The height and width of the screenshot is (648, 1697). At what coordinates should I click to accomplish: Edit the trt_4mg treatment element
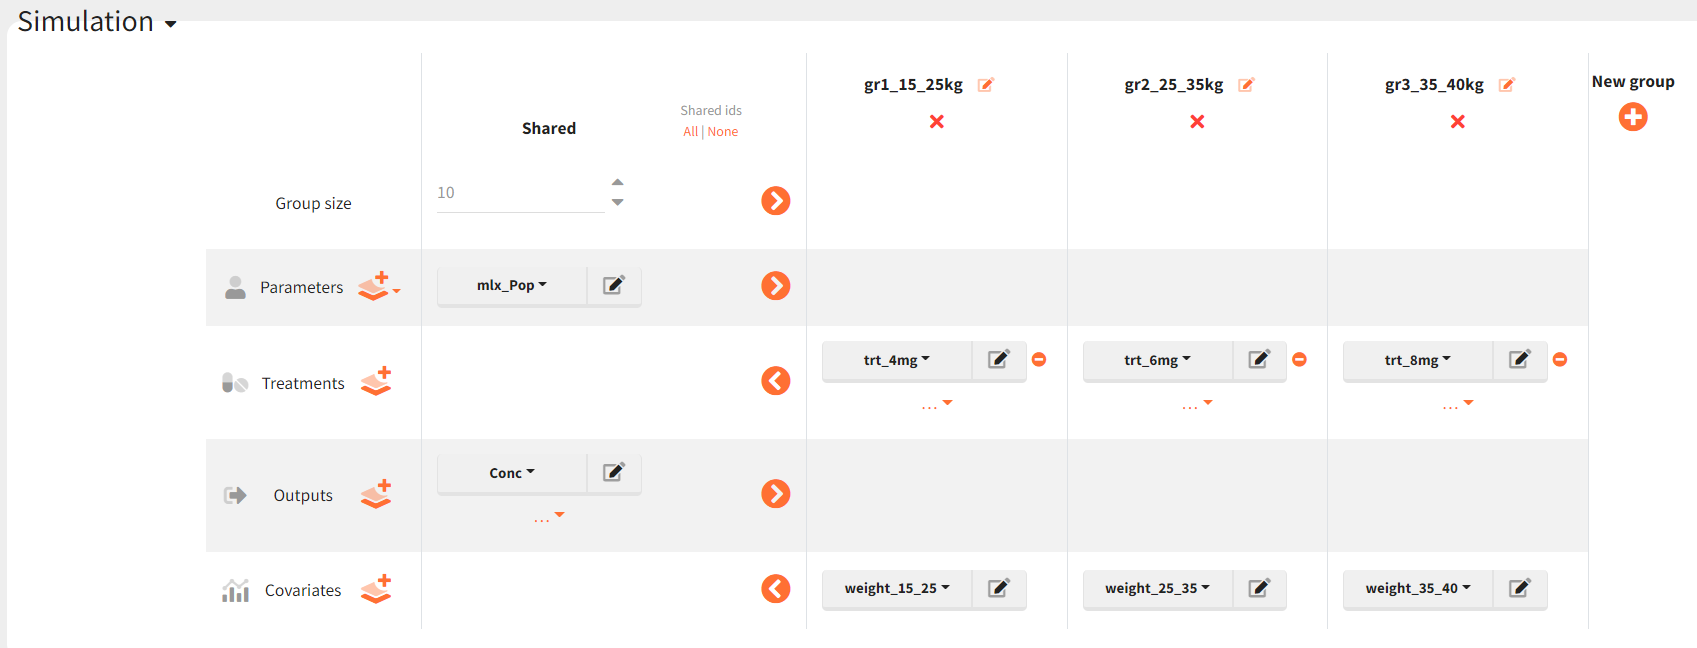998,360
